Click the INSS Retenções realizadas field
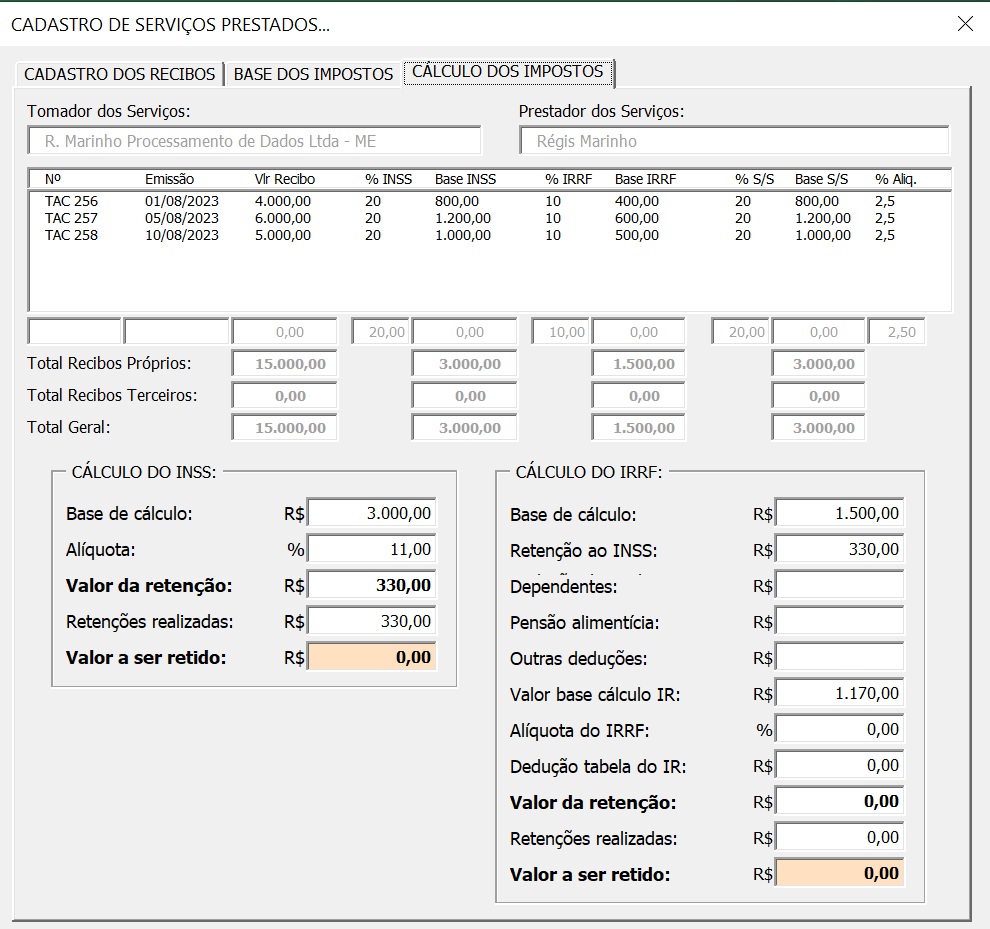Screen dimensions: 990x929 [x=372, y=622]
